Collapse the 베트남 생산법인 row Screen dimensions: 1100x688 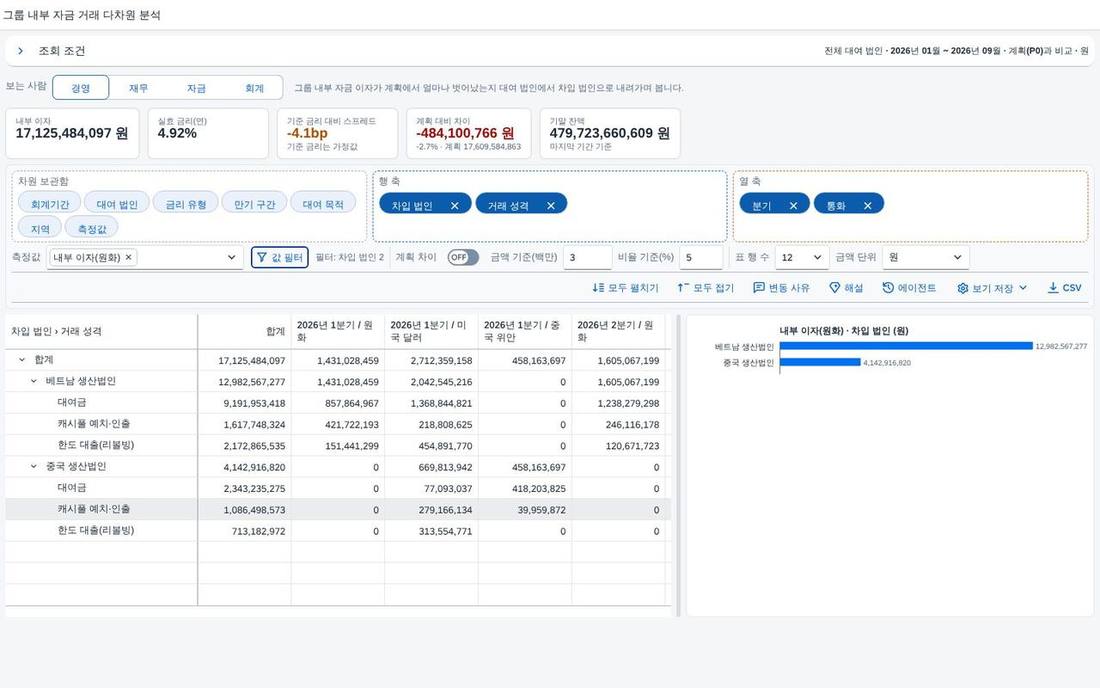[x=33, y=381]
